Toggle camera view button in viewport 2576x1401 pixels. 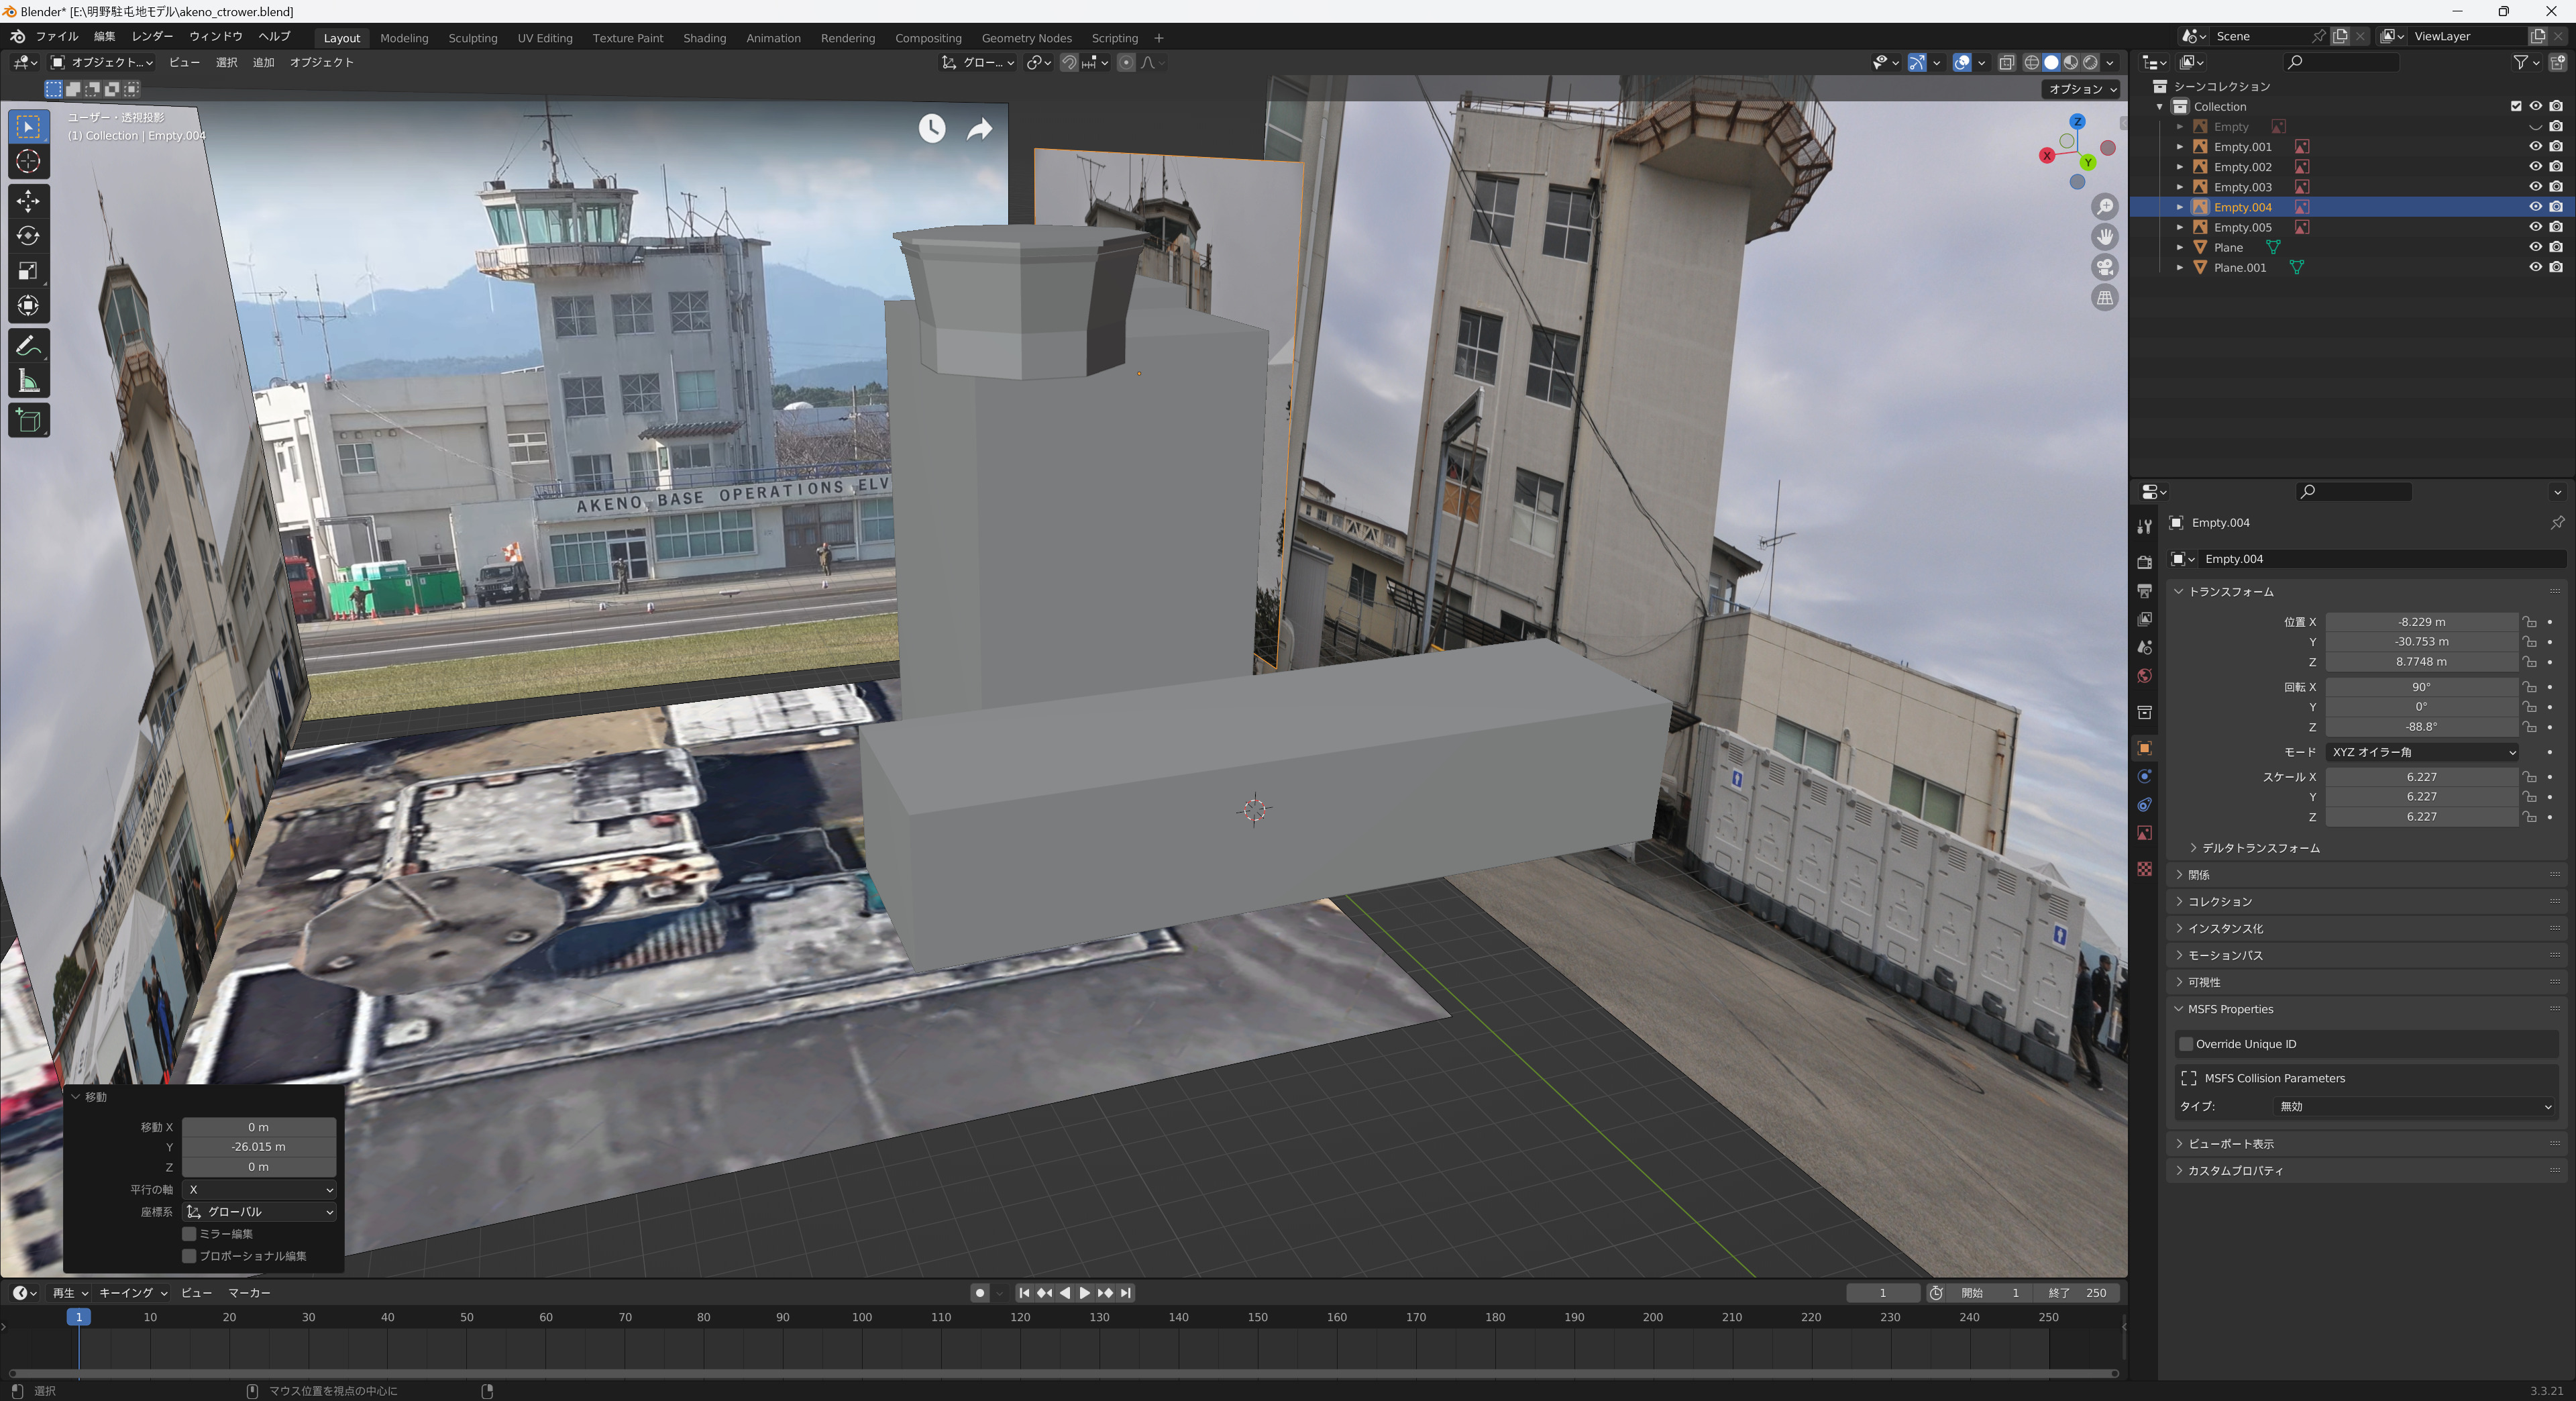tap(2105, 267)
